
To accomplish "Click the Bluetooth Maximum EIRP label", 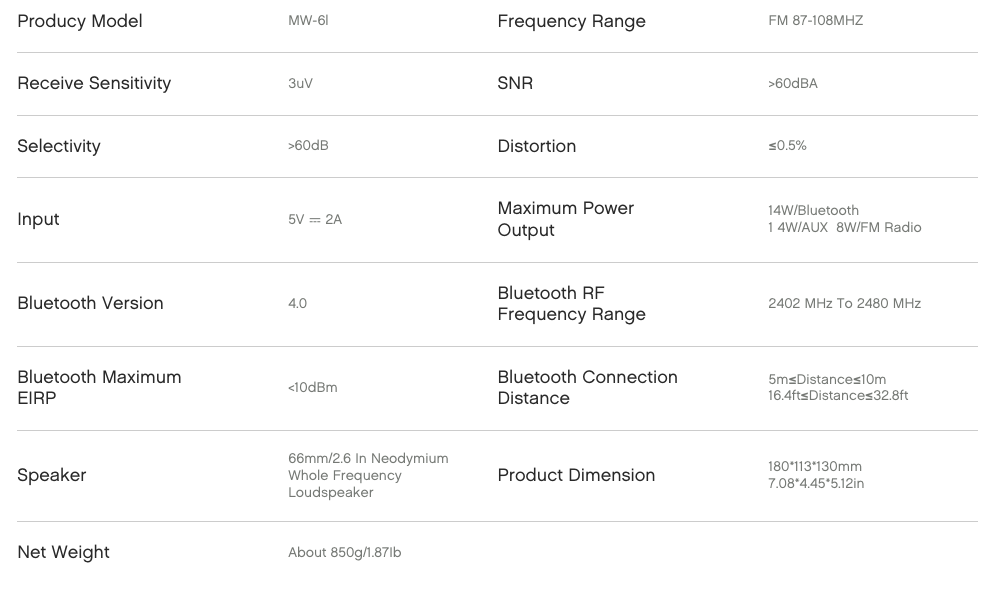I will (x=99, y=387).
